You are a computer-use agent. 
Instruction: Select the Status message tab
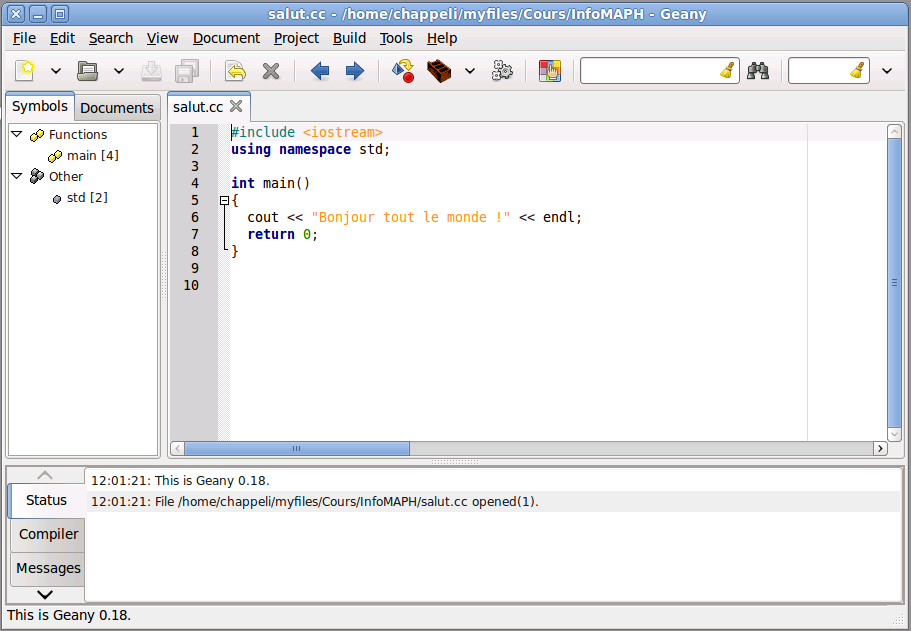pos(46,500)
